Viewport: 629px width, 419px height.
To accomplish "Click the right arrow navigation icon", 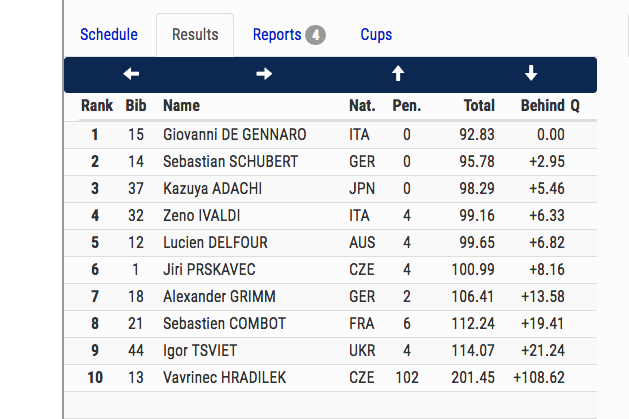I will 264,74.
